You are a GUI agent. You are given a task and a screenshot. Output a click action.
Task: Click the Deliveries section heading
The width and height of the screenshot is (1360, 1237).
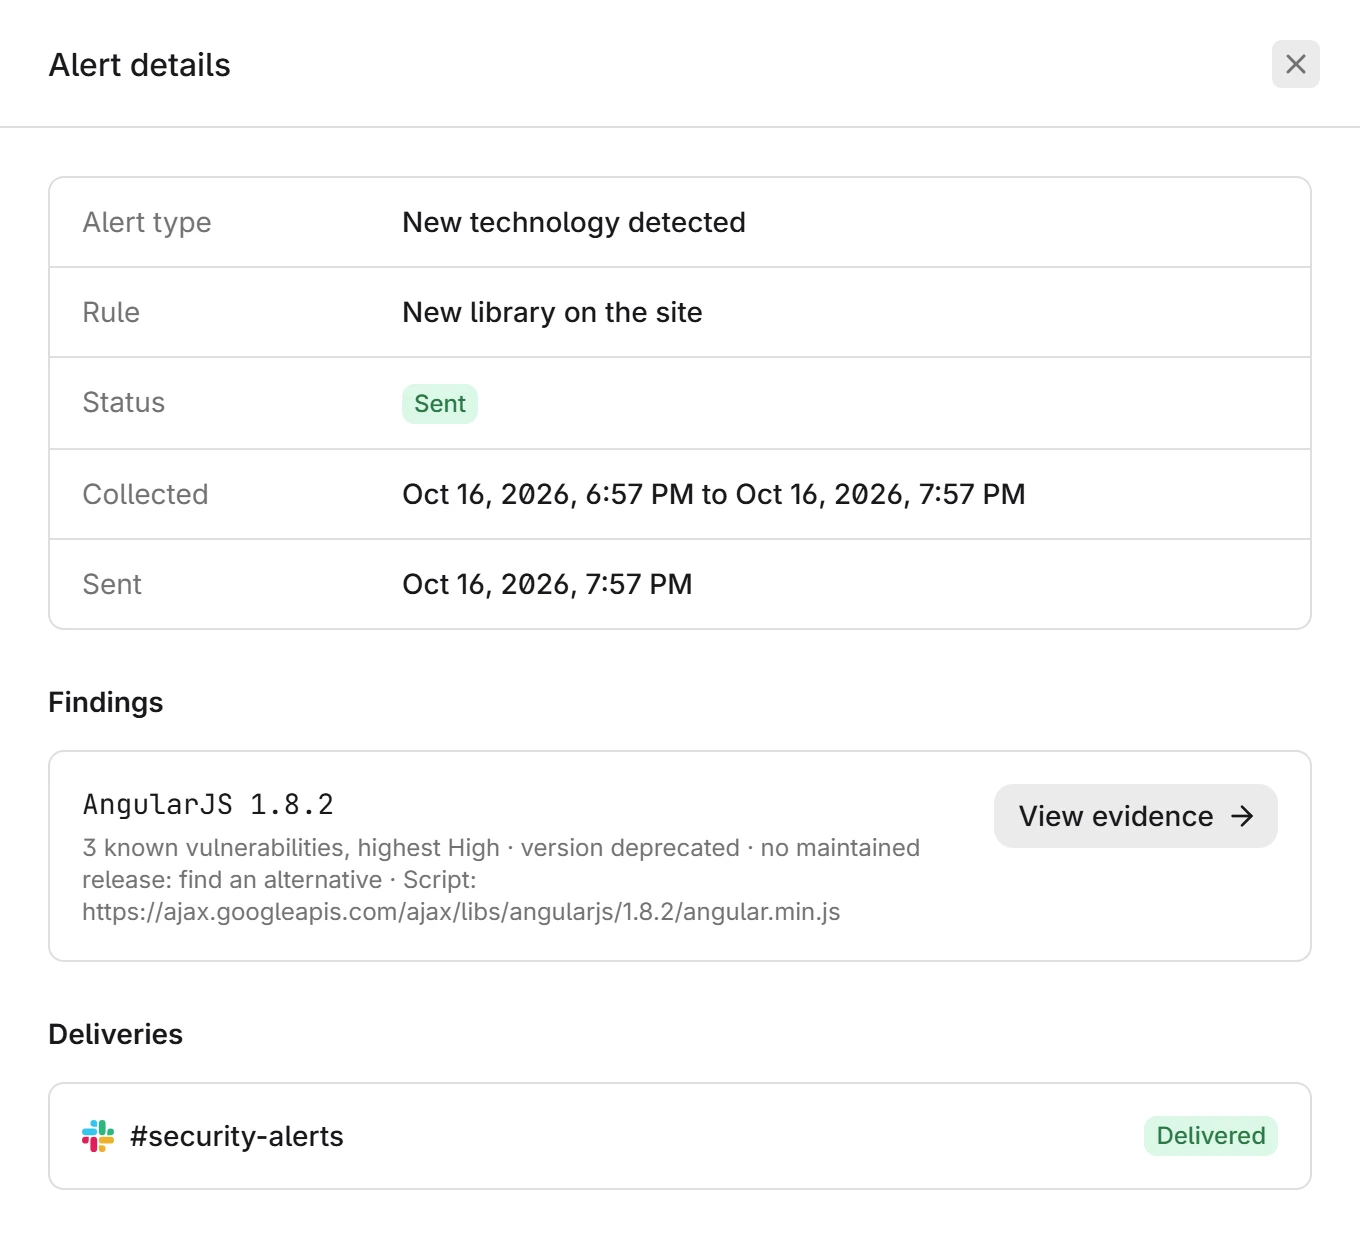pyautogui.click(x=116, y=1034)
